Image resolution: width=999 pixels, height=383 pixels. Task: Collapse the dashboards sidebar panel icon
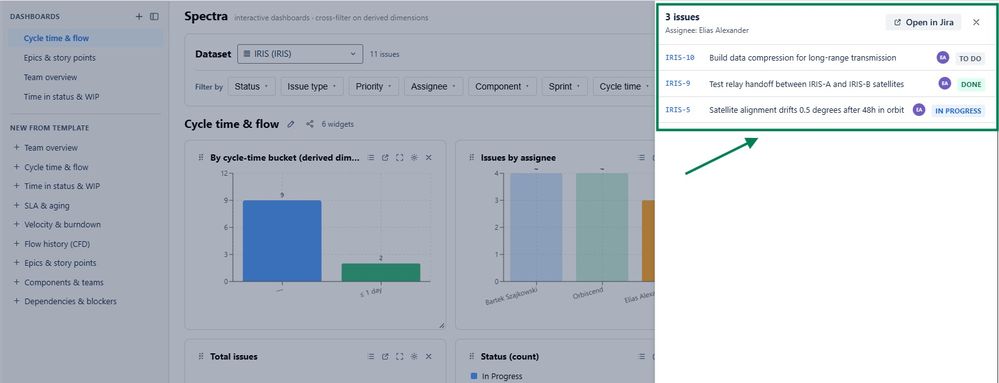pyautogui.click(x=154, y=17)
